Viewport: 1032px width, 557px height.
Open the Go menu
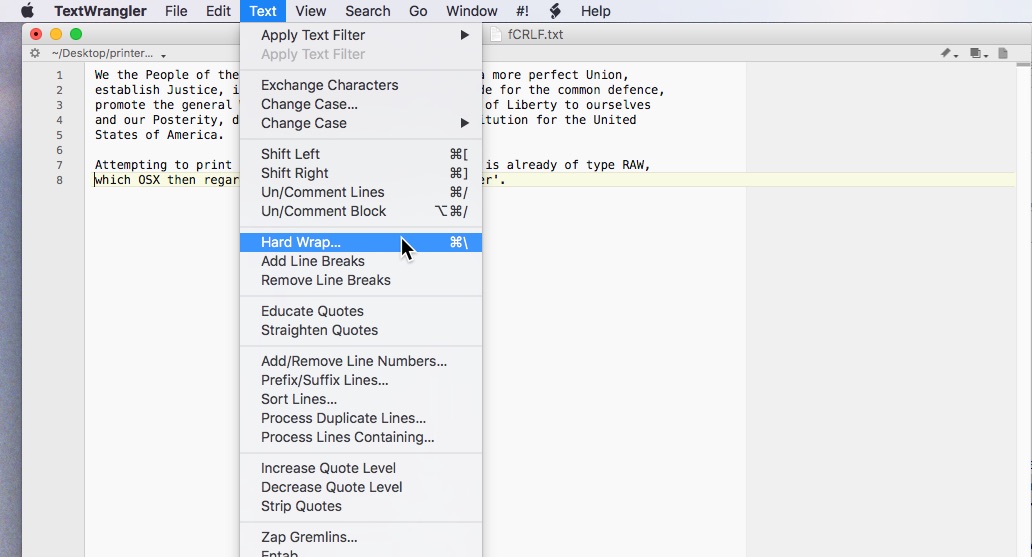(418, 11)
